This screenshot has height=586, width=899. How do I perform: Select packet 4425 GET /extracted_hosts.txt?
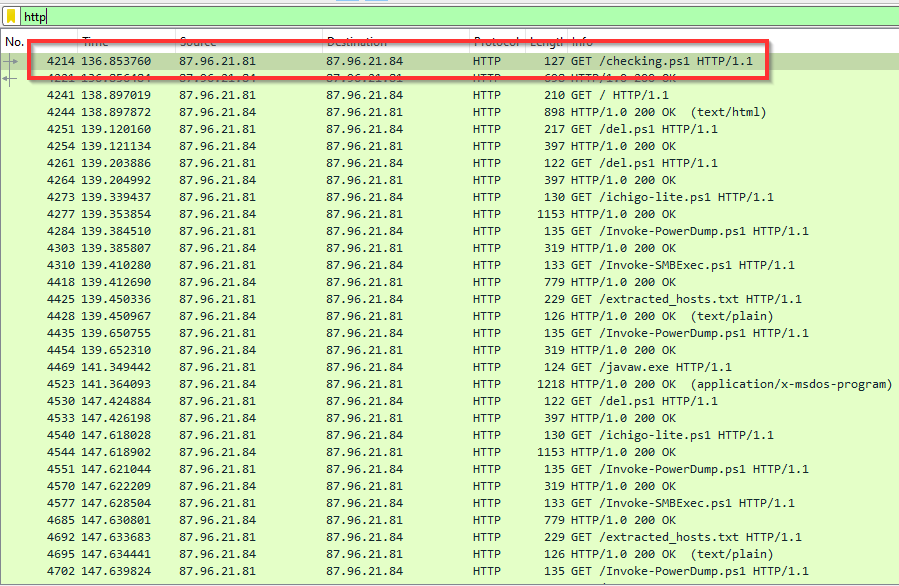click(400, 299)
